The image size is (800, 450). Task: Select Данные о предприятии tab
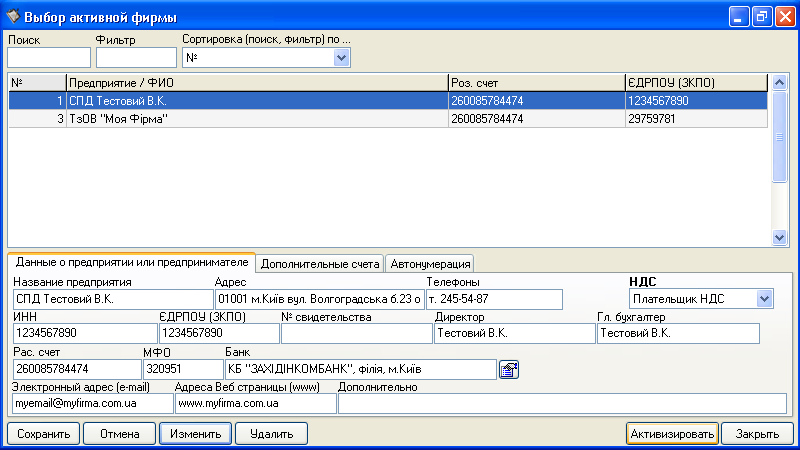(131, 263)
